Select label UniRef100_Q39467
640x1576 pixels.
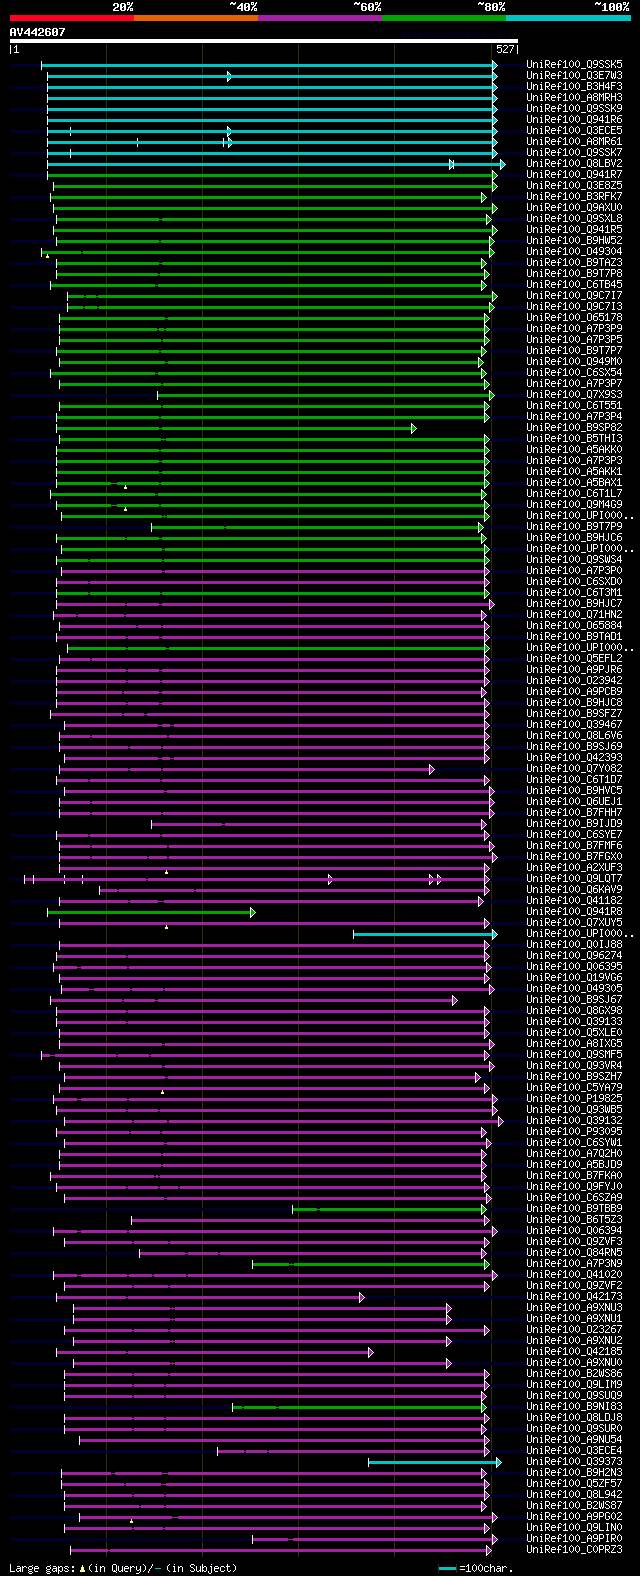575,724
